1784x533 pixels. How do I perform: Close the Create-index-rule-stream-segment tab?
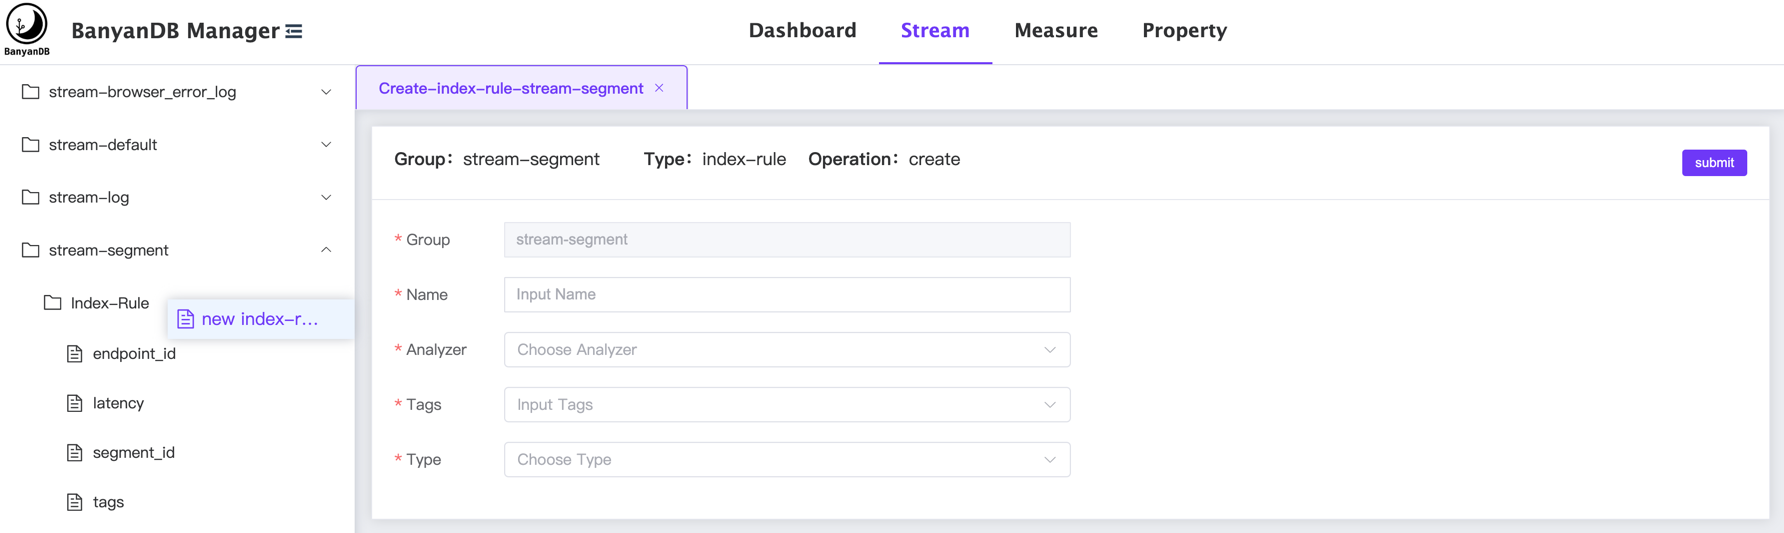pos(659,88)
